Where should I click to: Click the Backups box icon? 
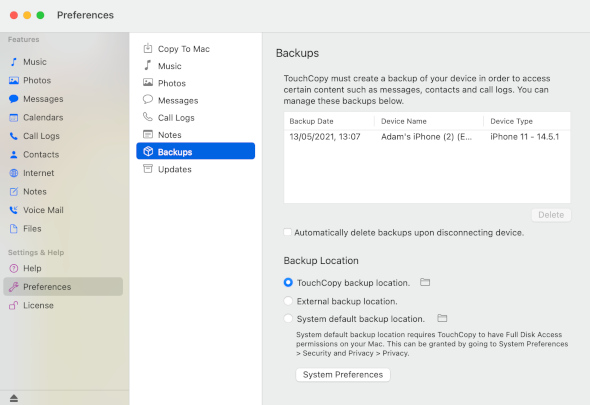pos(148,151)
